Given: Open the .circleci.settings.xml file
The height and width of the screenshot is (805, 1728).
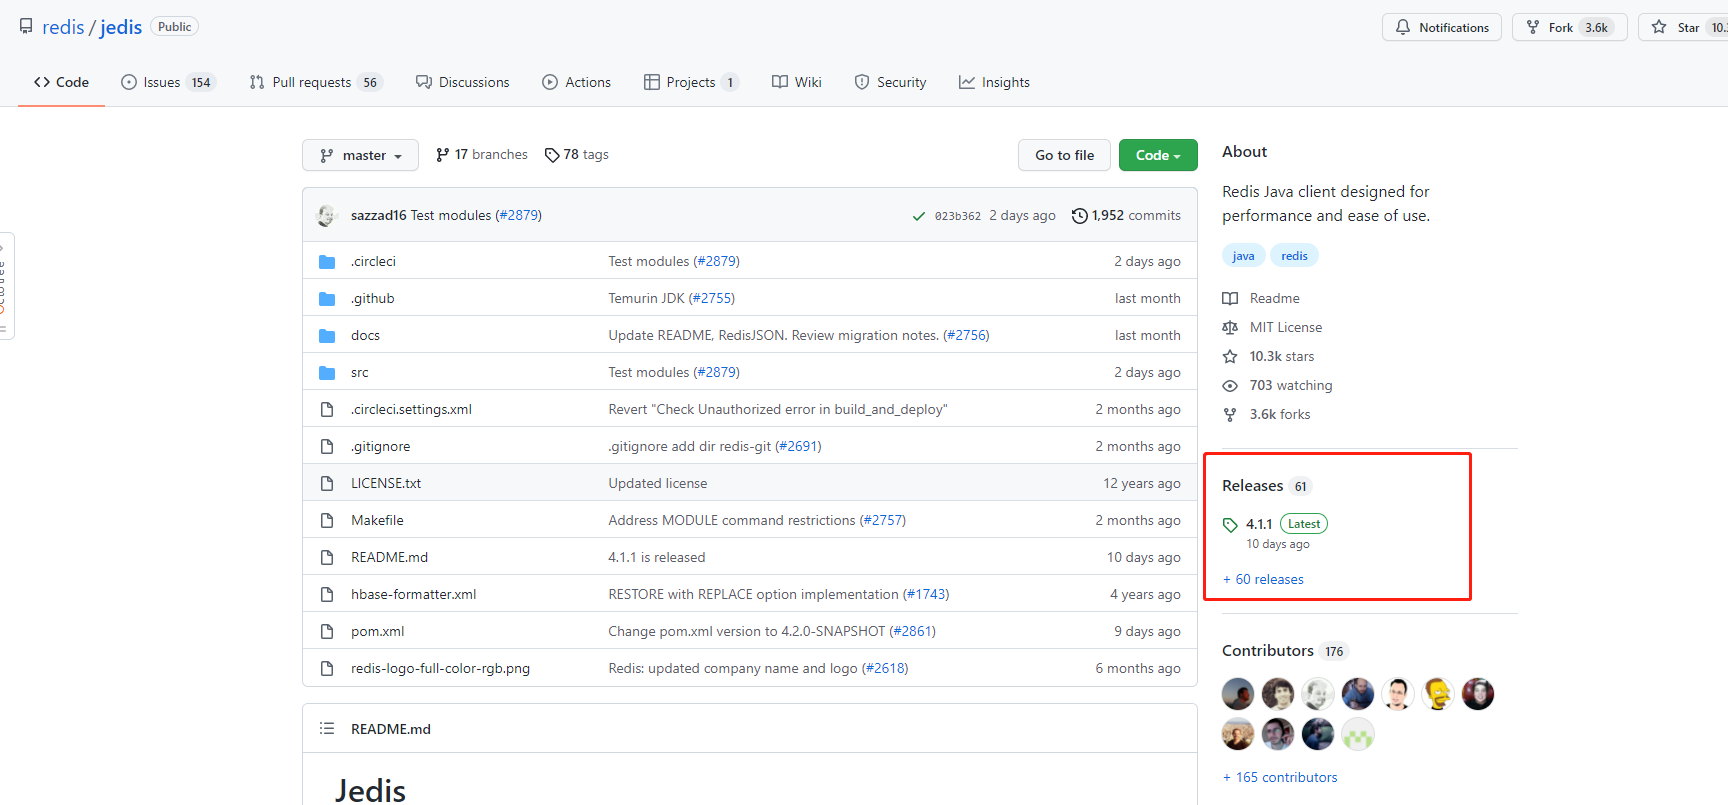Looking at the screenshot, I should coord(411,409).
